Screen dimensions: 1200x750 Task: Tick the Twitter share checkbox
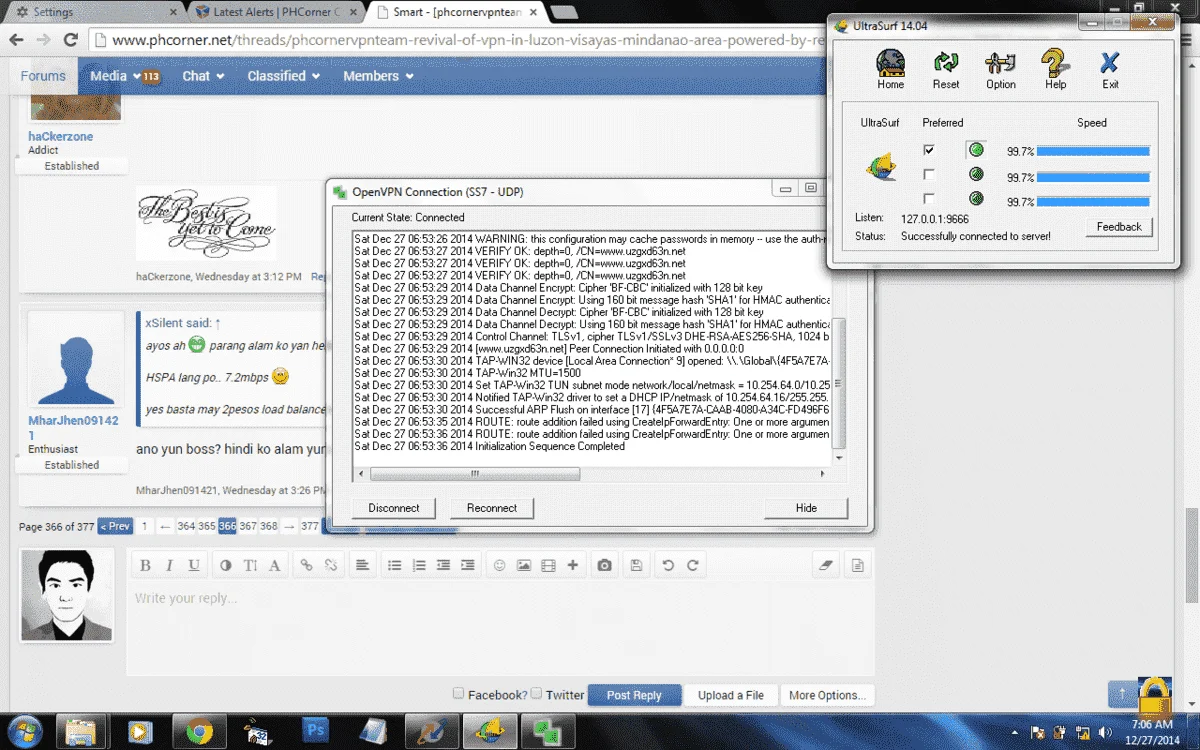536,693
